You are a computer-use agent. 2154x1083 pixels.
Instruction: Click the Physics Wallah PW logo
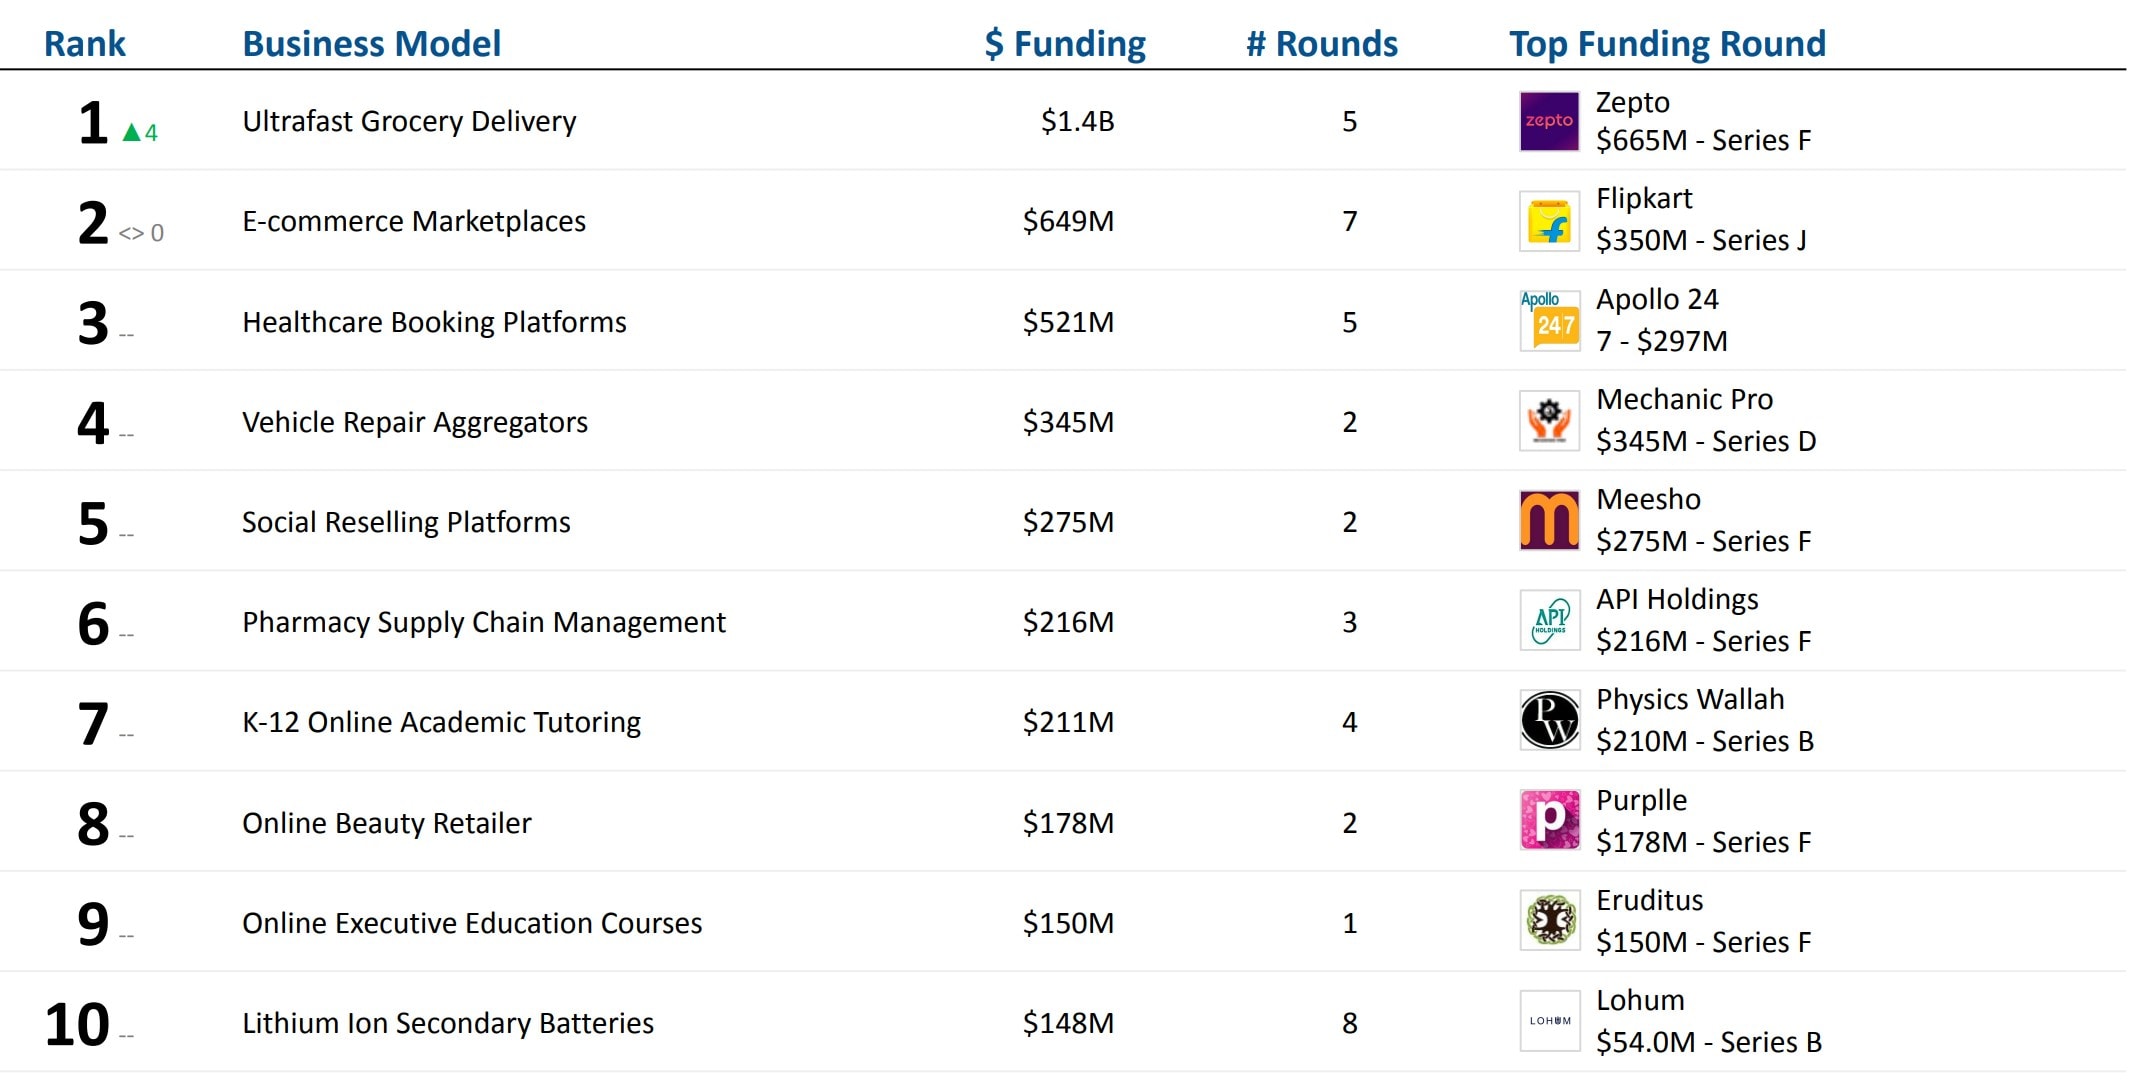pos(1549,721)
